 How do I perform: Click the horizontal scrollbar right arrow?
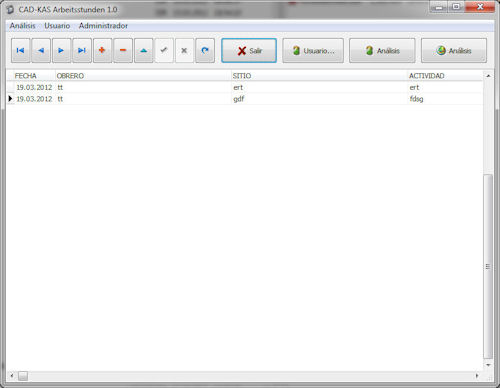tap(477, 376)
